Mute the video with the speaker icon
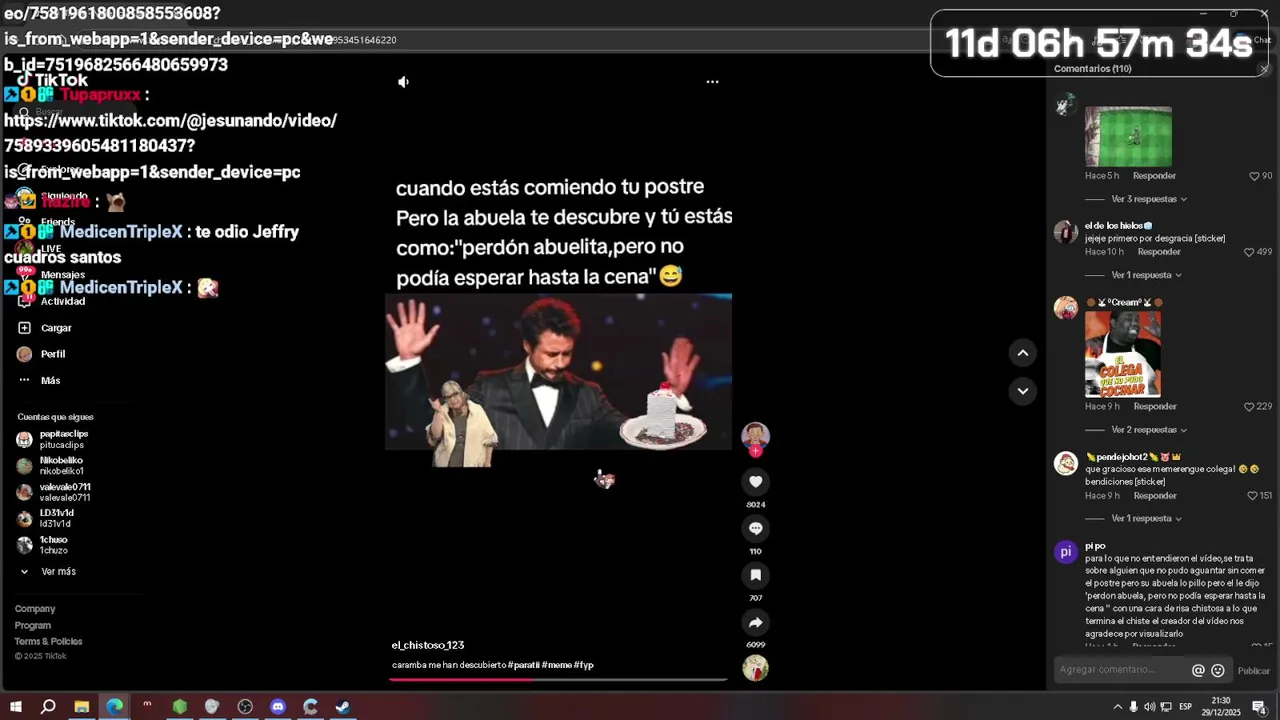 [403, 82]
